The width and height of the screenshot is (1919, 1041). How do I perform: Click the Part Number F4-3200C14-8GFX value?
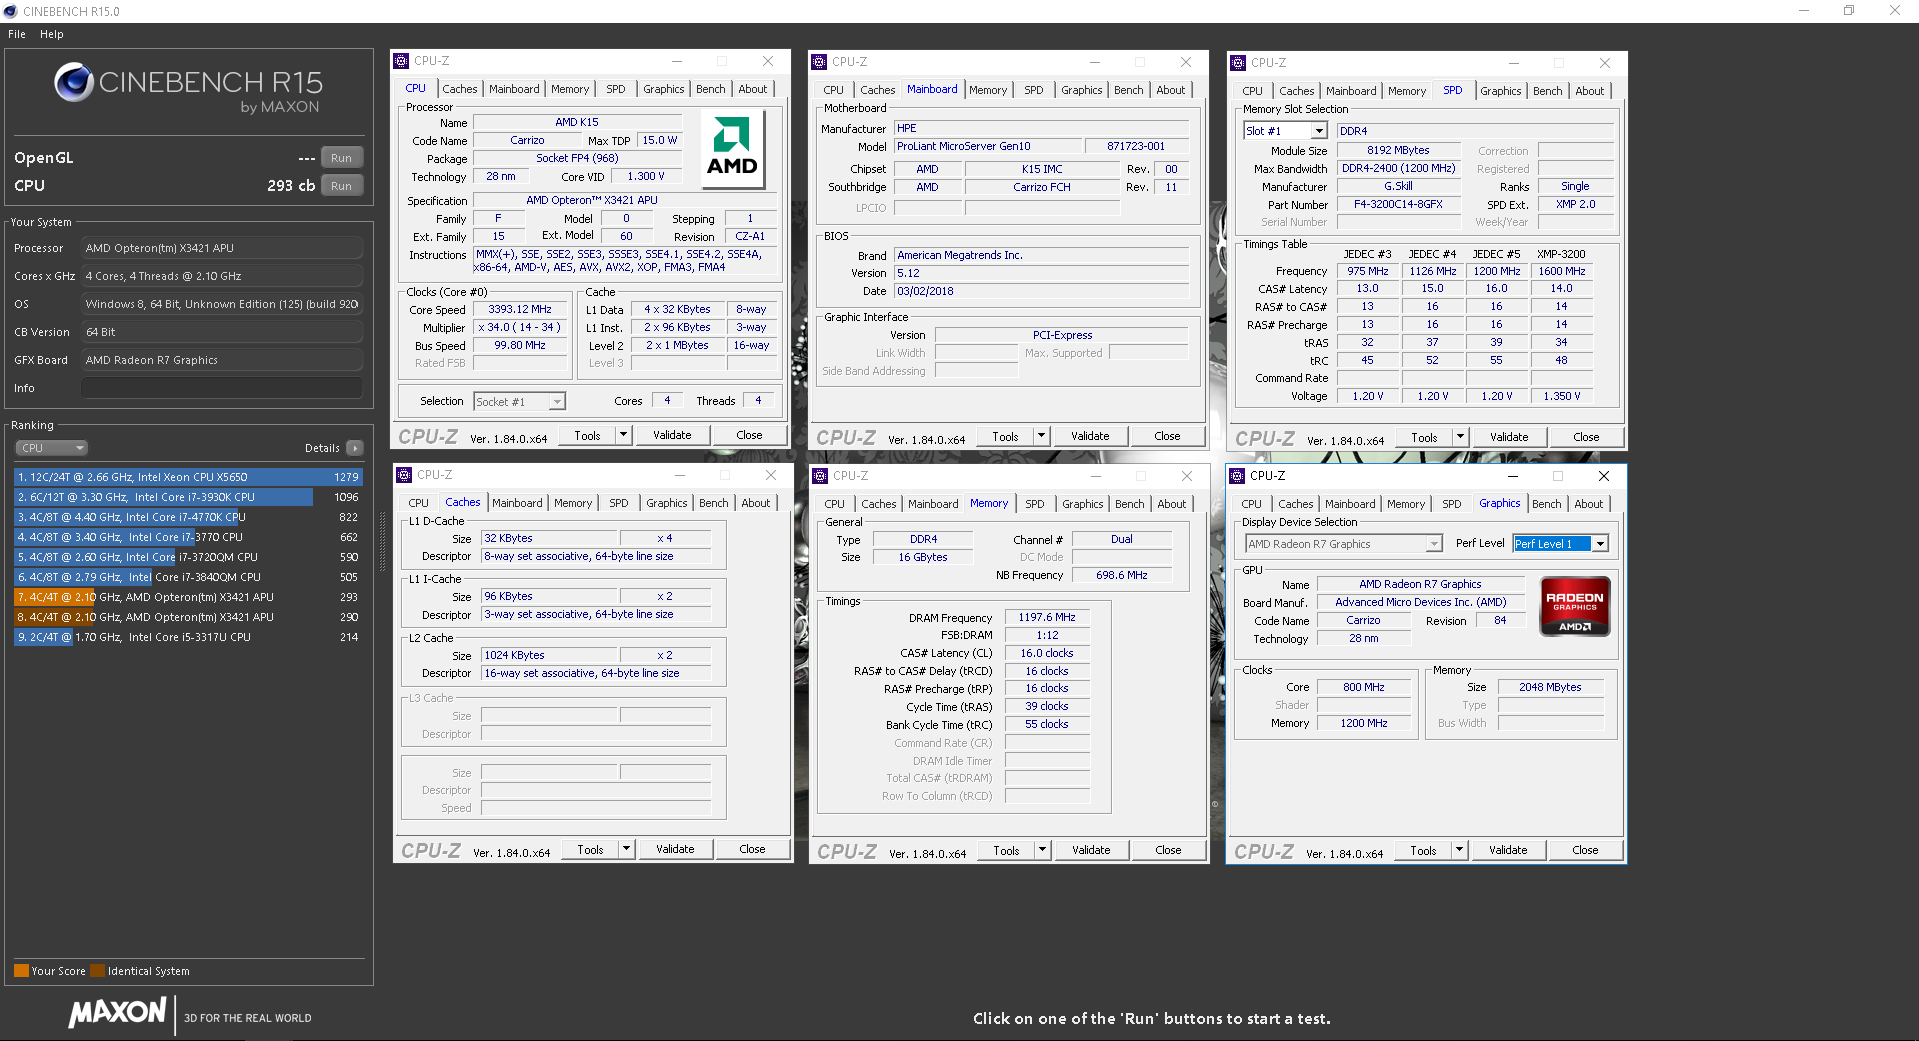tap(1398, 204)
